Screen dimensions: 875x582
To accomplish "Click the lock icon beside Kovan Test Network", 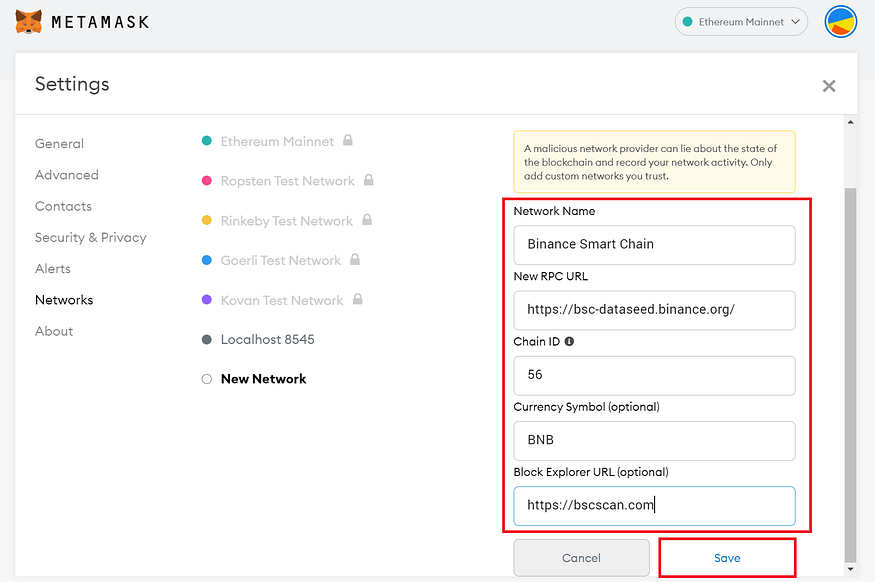I will point(358,299).
